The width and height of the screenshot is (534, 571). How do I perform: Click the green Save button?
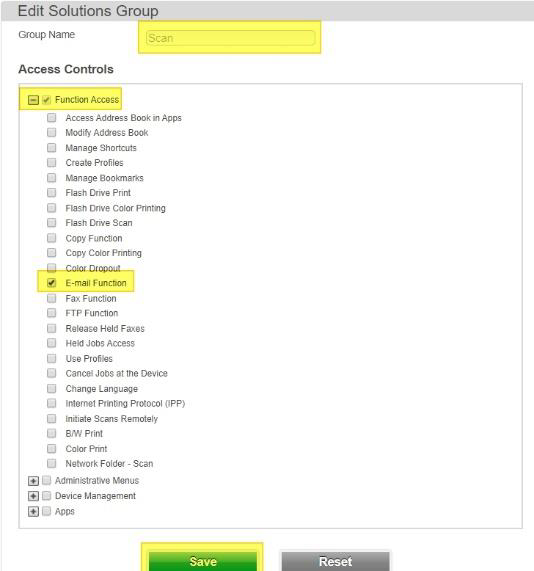pyautogui.click(x=203, y=561)
